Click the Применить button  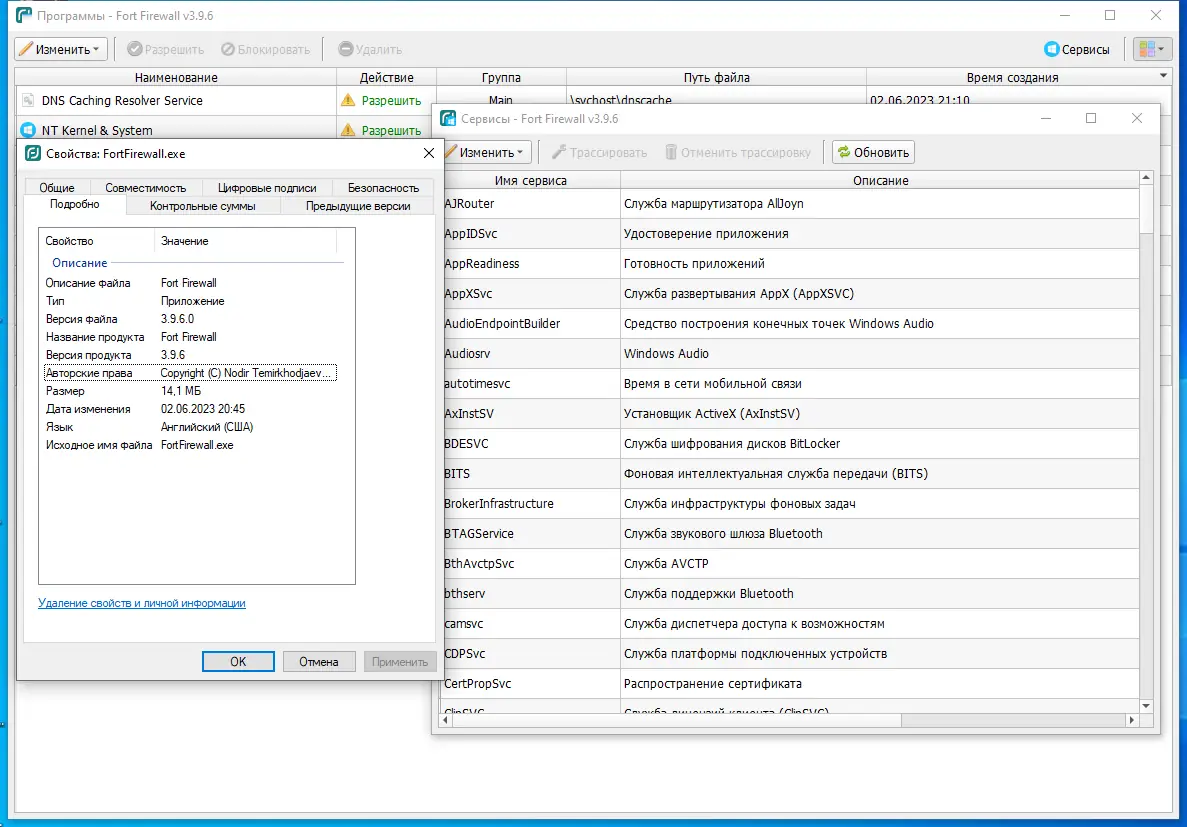(x=400, y=661)
